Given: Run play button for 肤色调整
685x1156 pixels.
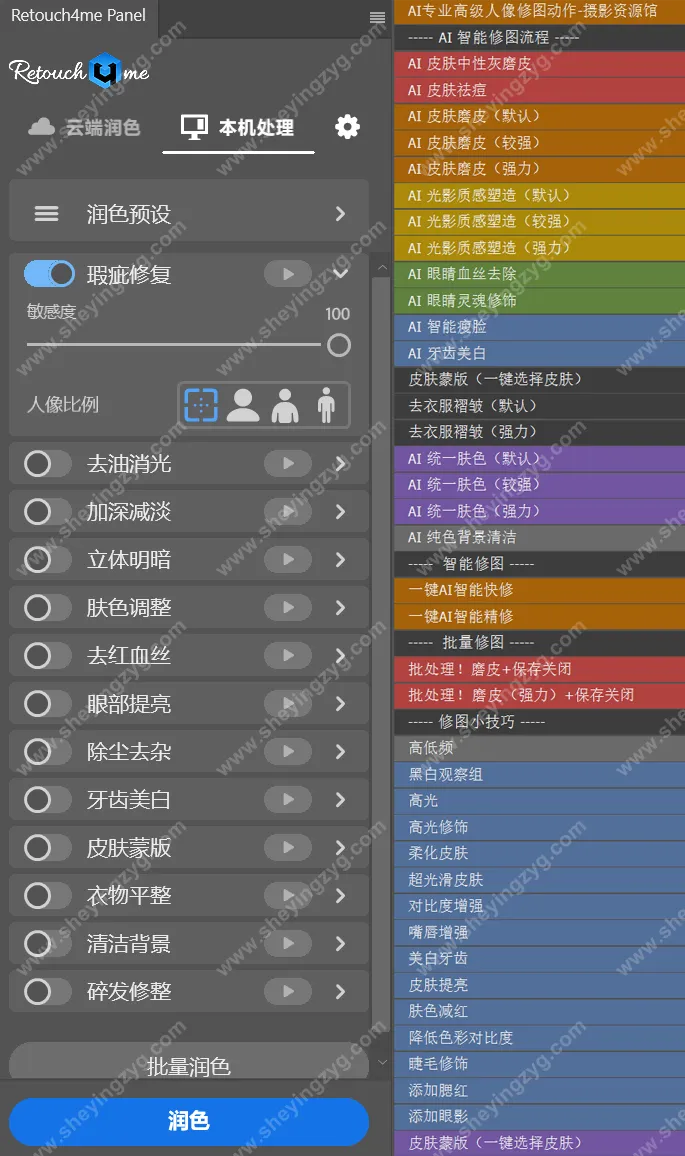Looking at the screenshot, I should pyautogui.click(x=288, y=607).
